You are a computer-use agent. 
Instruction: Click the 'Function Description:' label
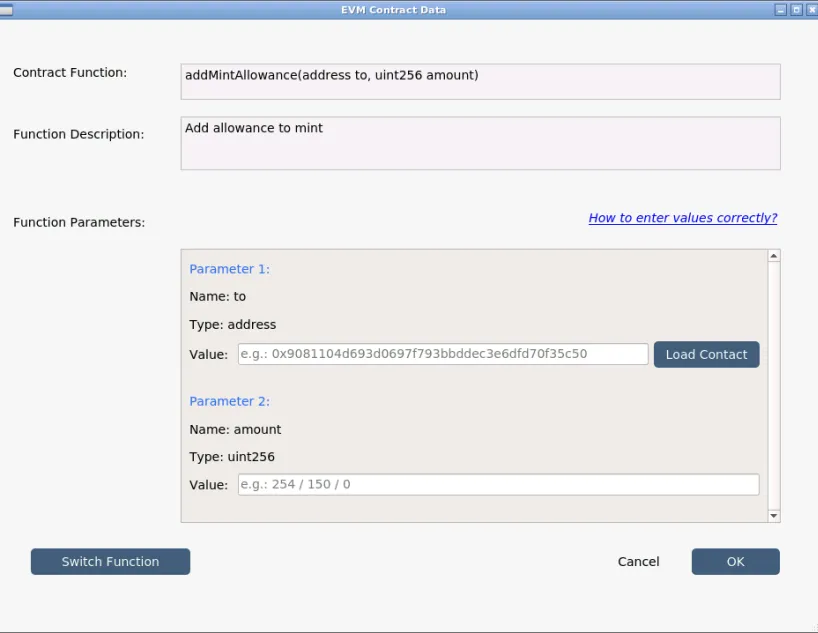pyautogui.click(x=79, y=134)
